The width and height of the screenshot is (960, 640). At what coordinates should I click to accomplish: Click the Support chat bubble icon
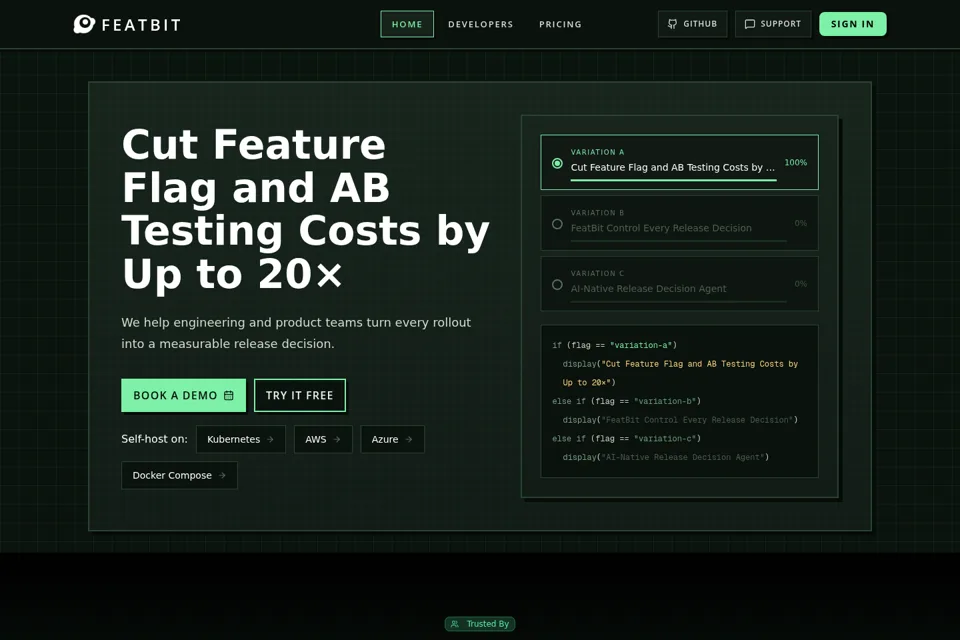[749, 24]
